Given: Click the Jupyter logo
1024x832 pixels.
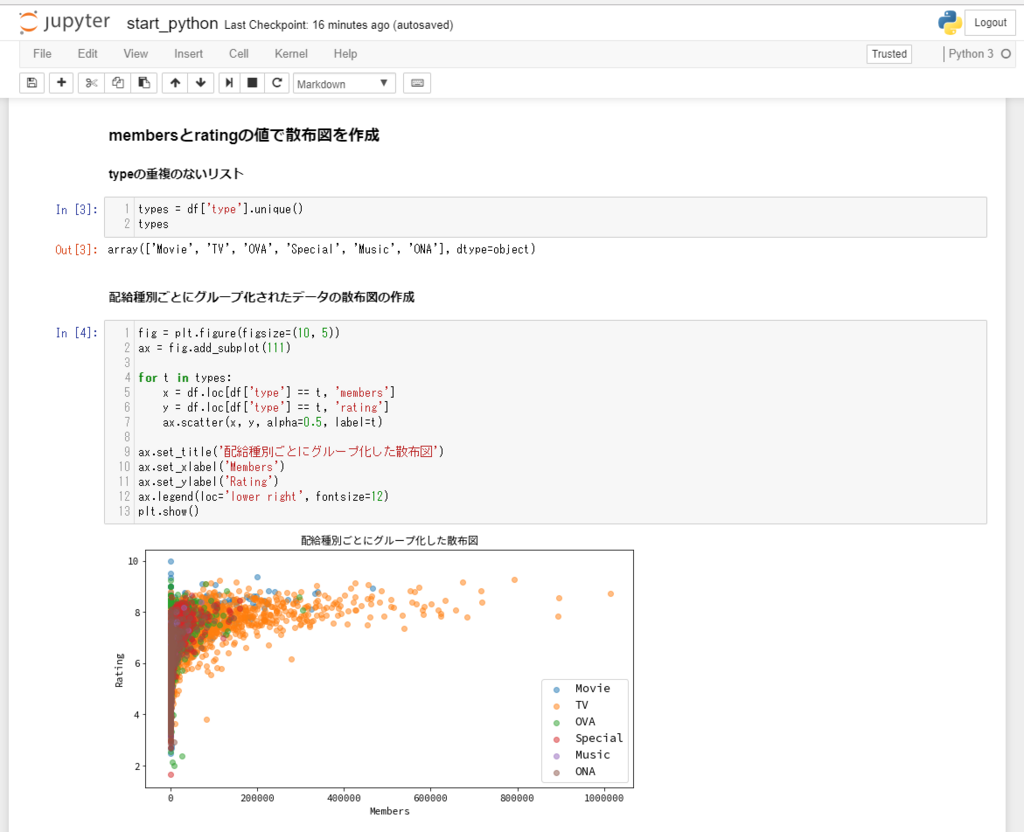Looking at the screenshot, I should [64, 22].
